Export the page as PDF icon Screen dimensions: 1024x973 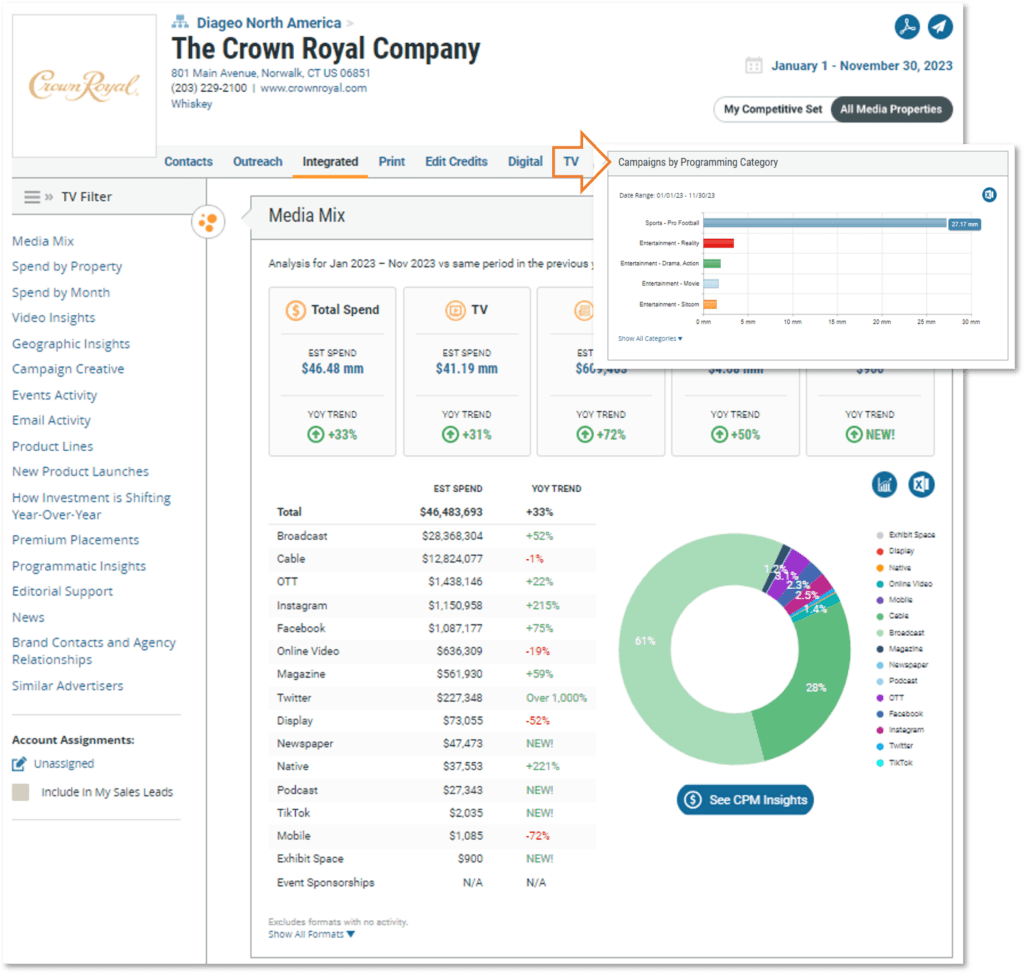point(906,27)
